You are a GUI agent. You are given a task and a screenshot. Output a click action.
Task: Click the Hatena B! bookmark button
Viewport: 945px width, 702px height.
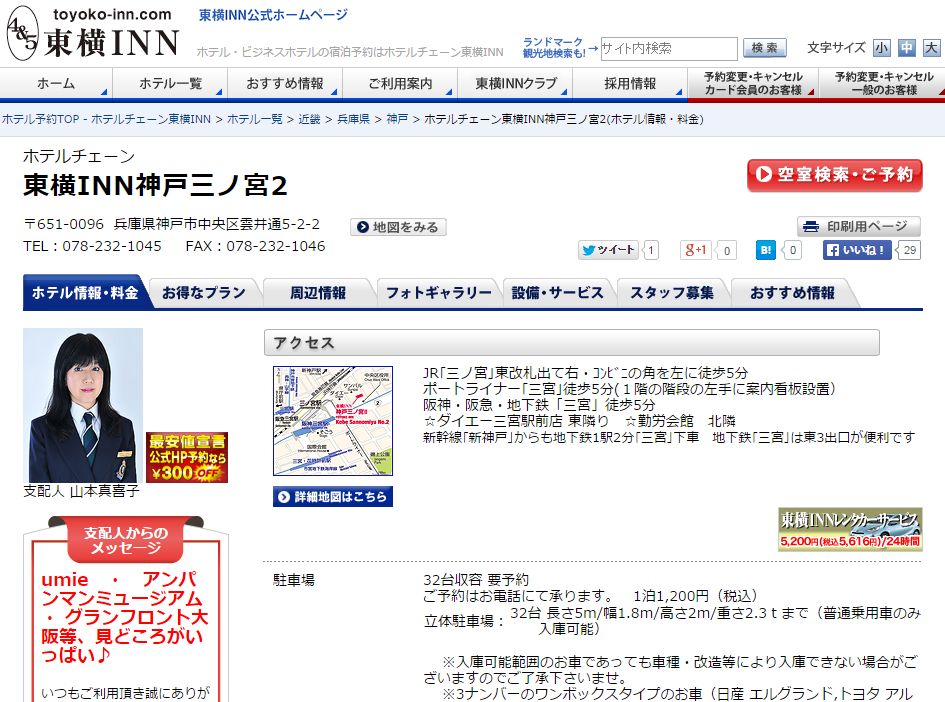pyautogui.click(x=765, y=250)
